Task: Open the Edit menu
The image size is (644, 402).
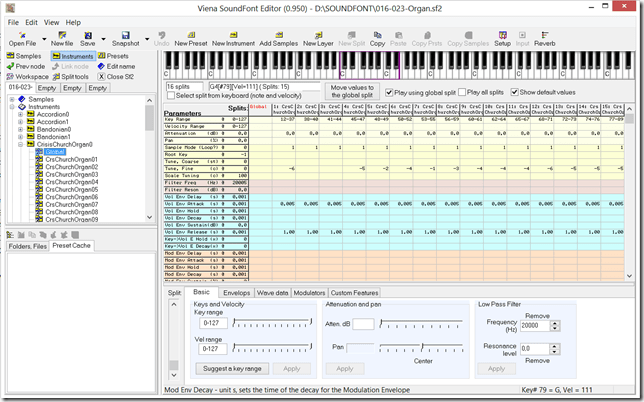Action: click(31, 21)
